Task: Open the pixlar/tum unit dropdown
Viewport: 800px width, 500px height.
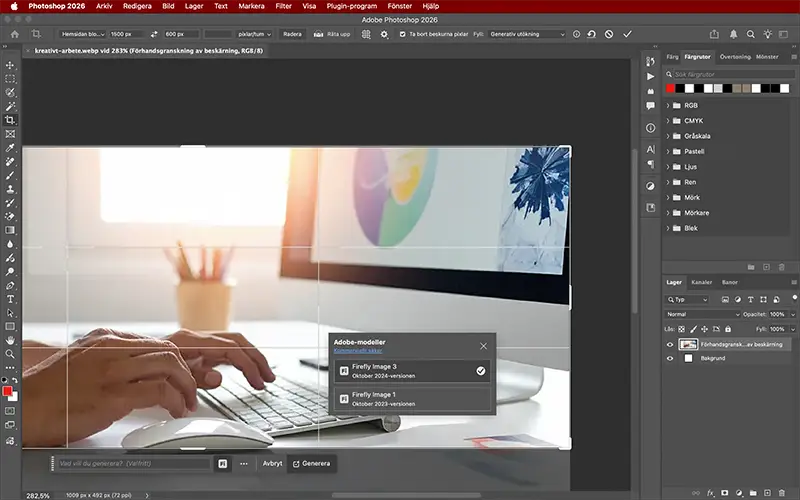Action: click(255, 34)
